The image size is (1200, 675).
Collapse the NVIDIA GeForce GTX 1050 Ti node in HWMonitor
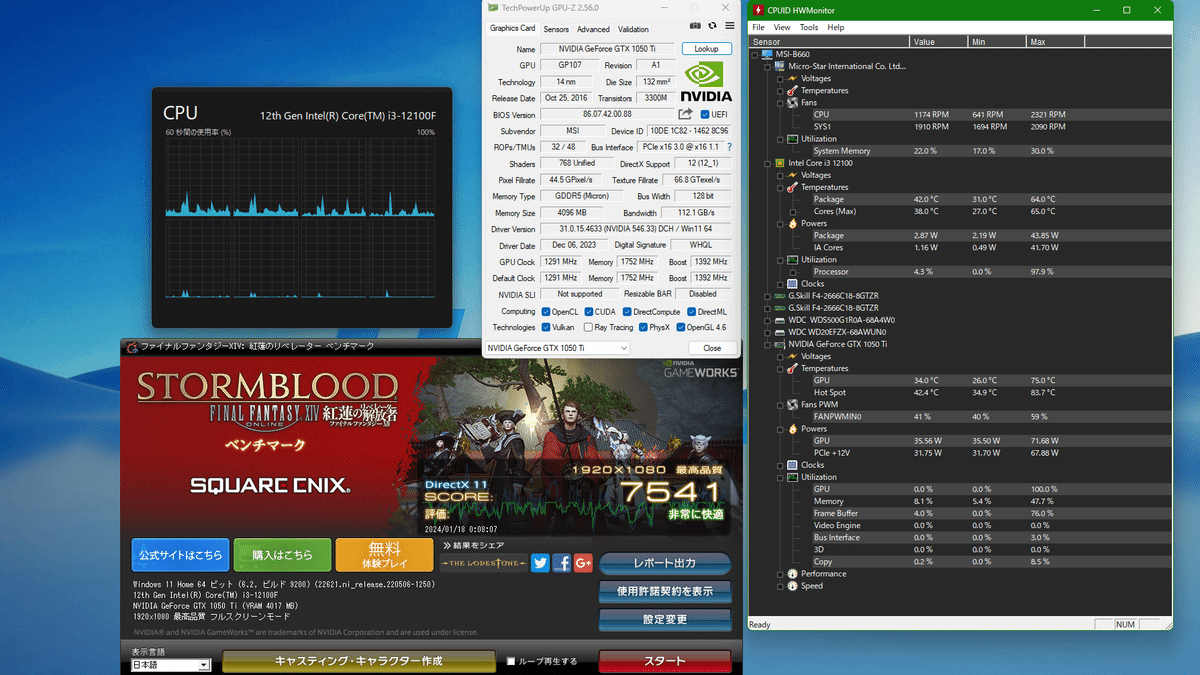[768, 344]
